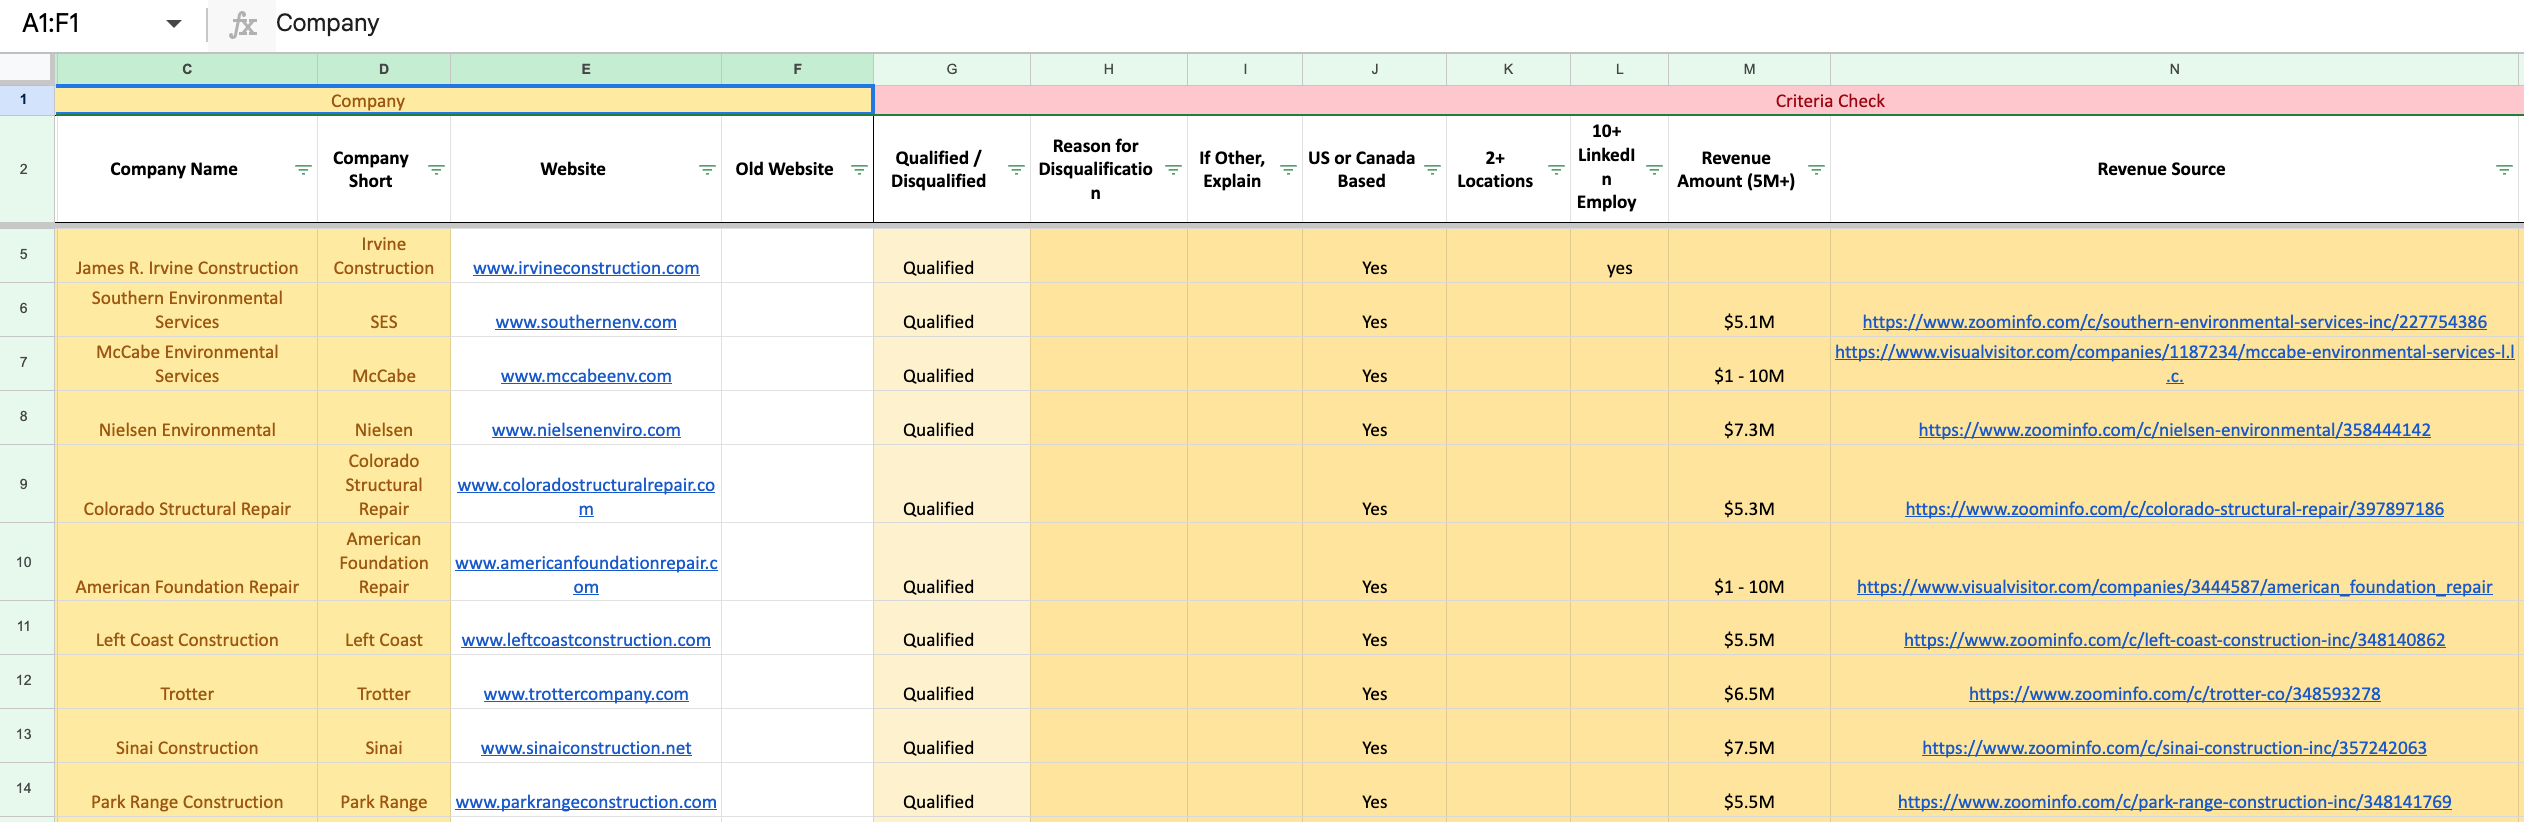Select column N header
This screenshot has height=822, width=2524.
2174,69
